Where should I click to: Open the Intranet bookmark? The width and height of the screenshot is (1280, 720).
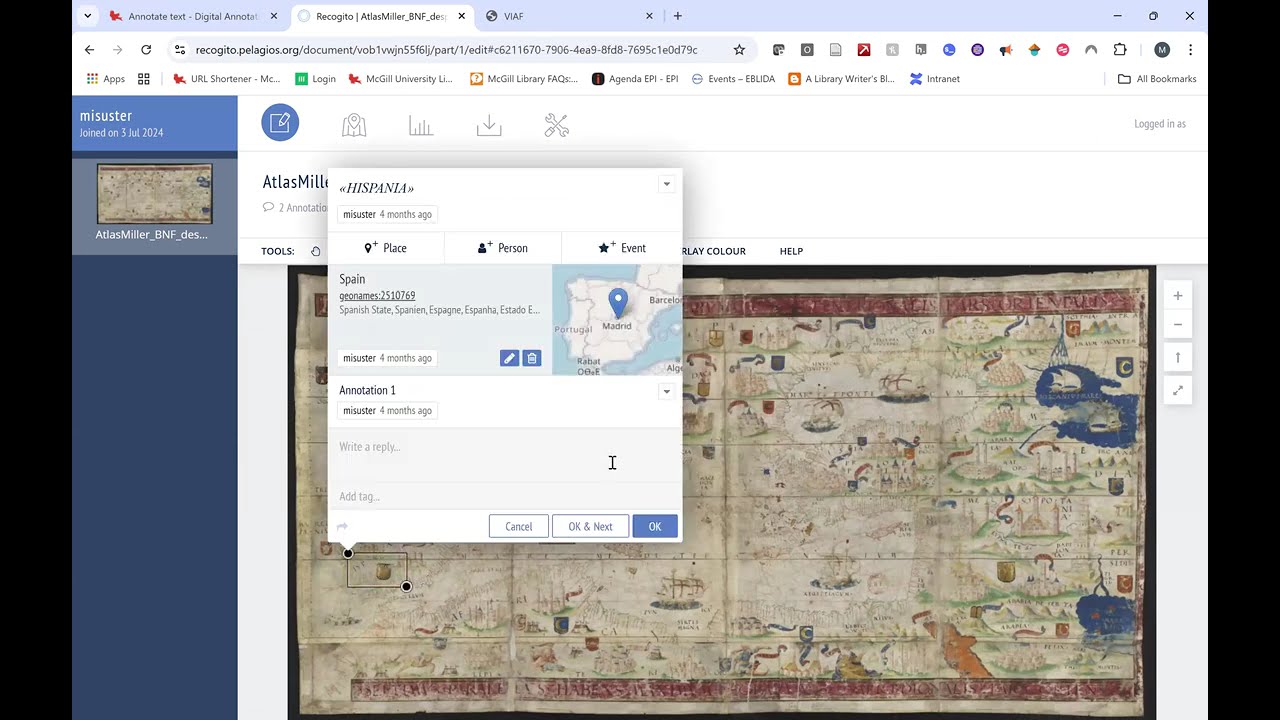[935, 79]
